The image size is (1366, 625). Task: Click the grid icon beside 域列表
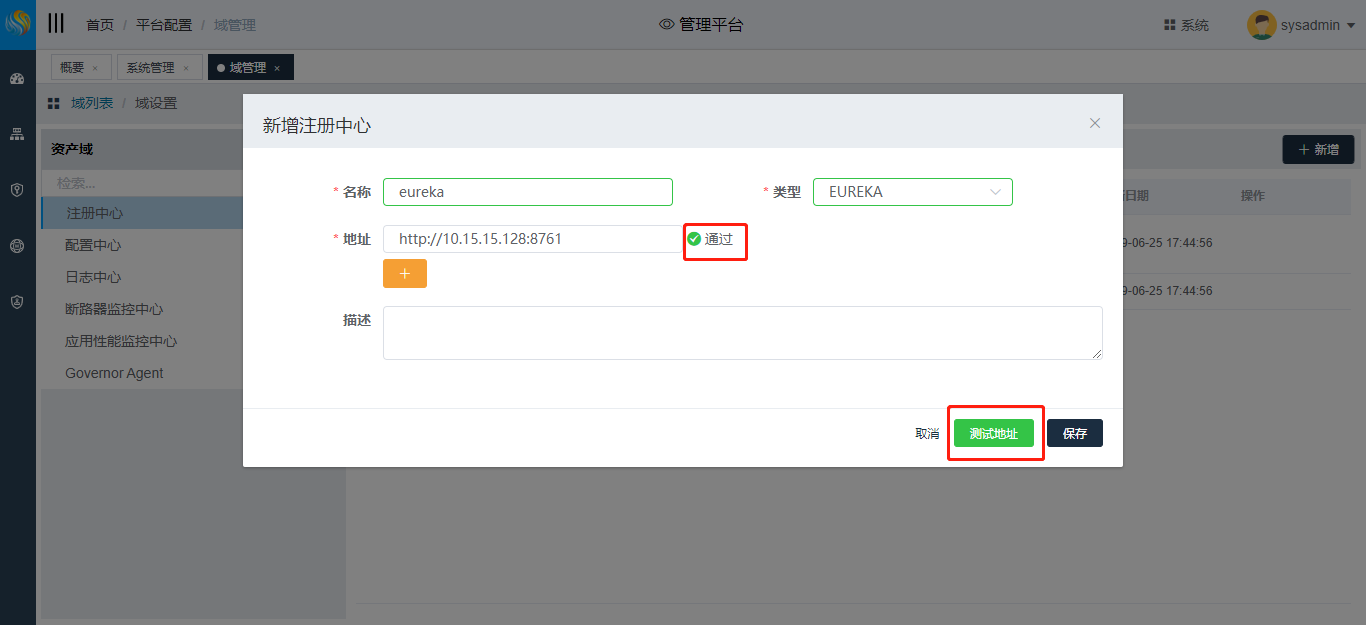54,104
